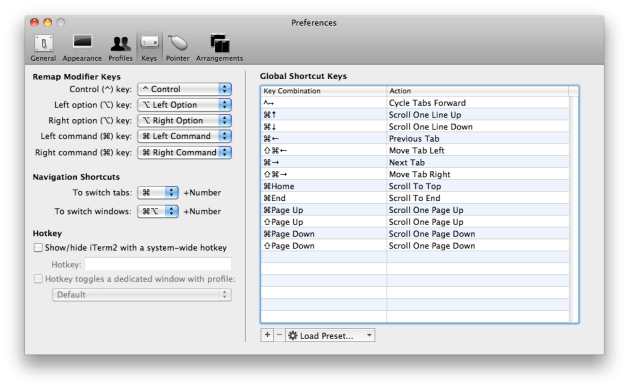The image size is (629, 389).
Task: Open the Pointer preferences pane
Action: tap(177, 48)
